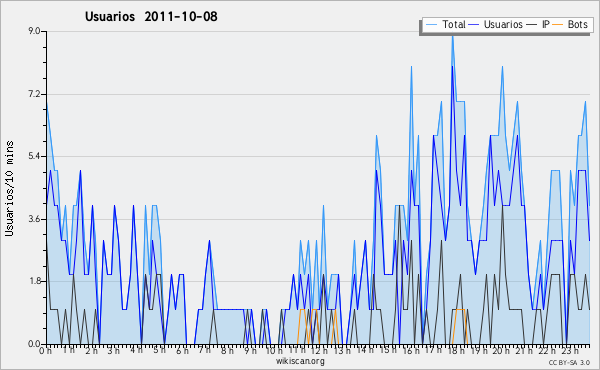Image resolution: width=600 pixels, height=370 pixels.
Task: Click the Total peak at 18 h
Action: 453,35
